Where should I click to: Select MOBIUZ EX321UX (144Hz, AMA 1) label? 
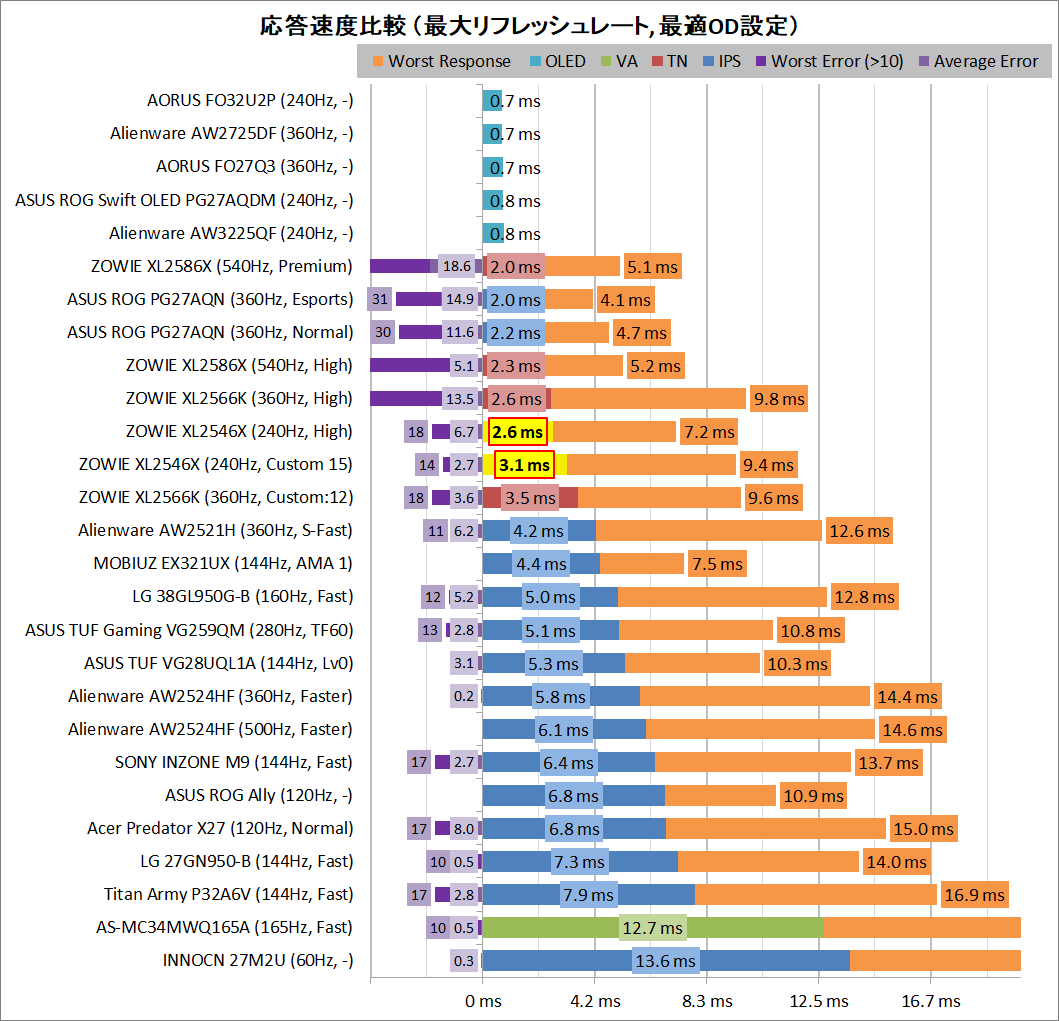[223, 565]
